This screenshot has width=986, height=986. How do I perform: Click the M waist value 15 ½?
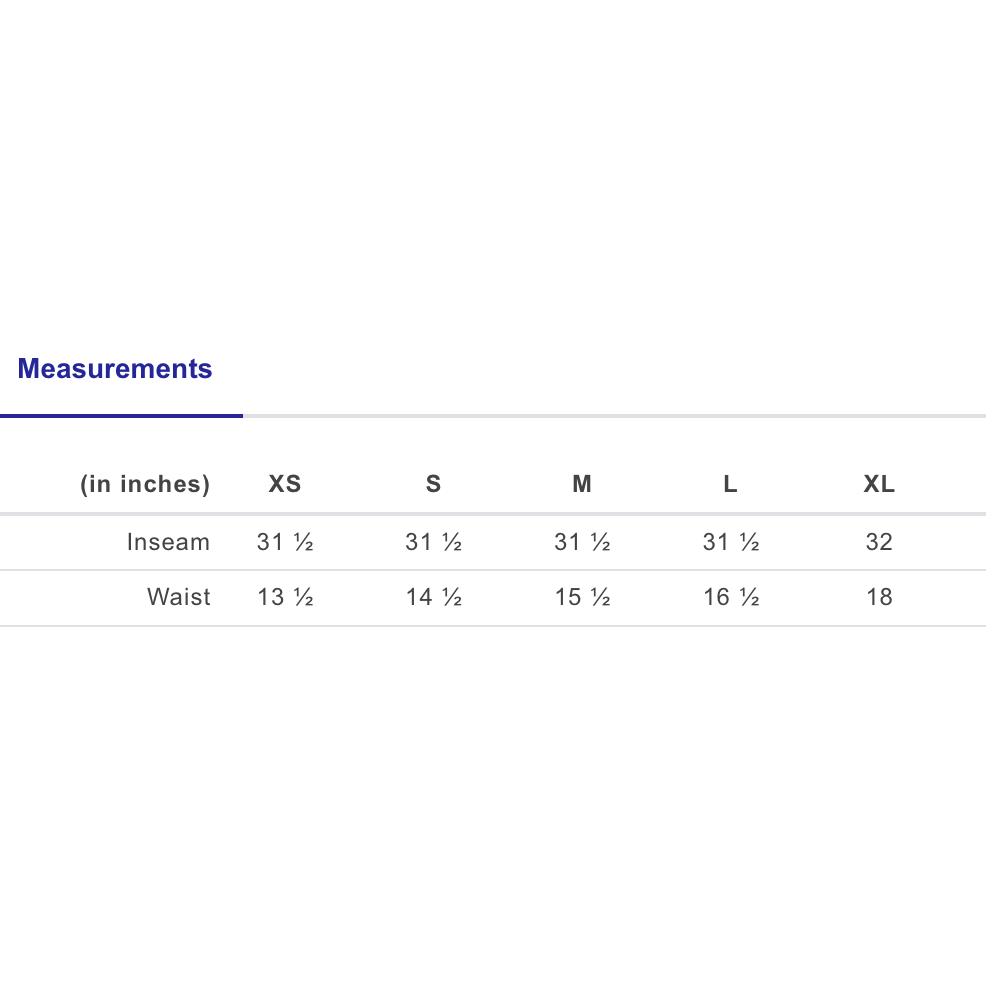(582, 597)
